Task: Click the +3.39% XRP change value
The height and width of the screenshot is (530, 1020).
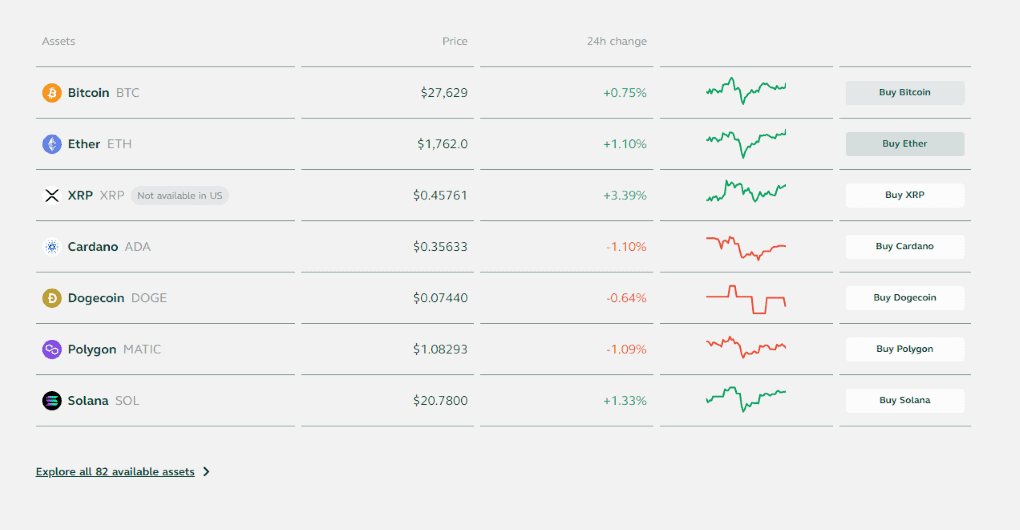Action: 624,195
